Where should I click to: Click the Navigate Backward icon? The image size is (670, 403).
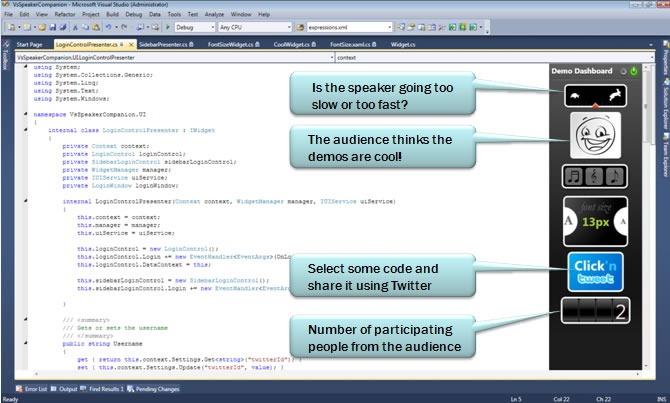tap(140, 27)
